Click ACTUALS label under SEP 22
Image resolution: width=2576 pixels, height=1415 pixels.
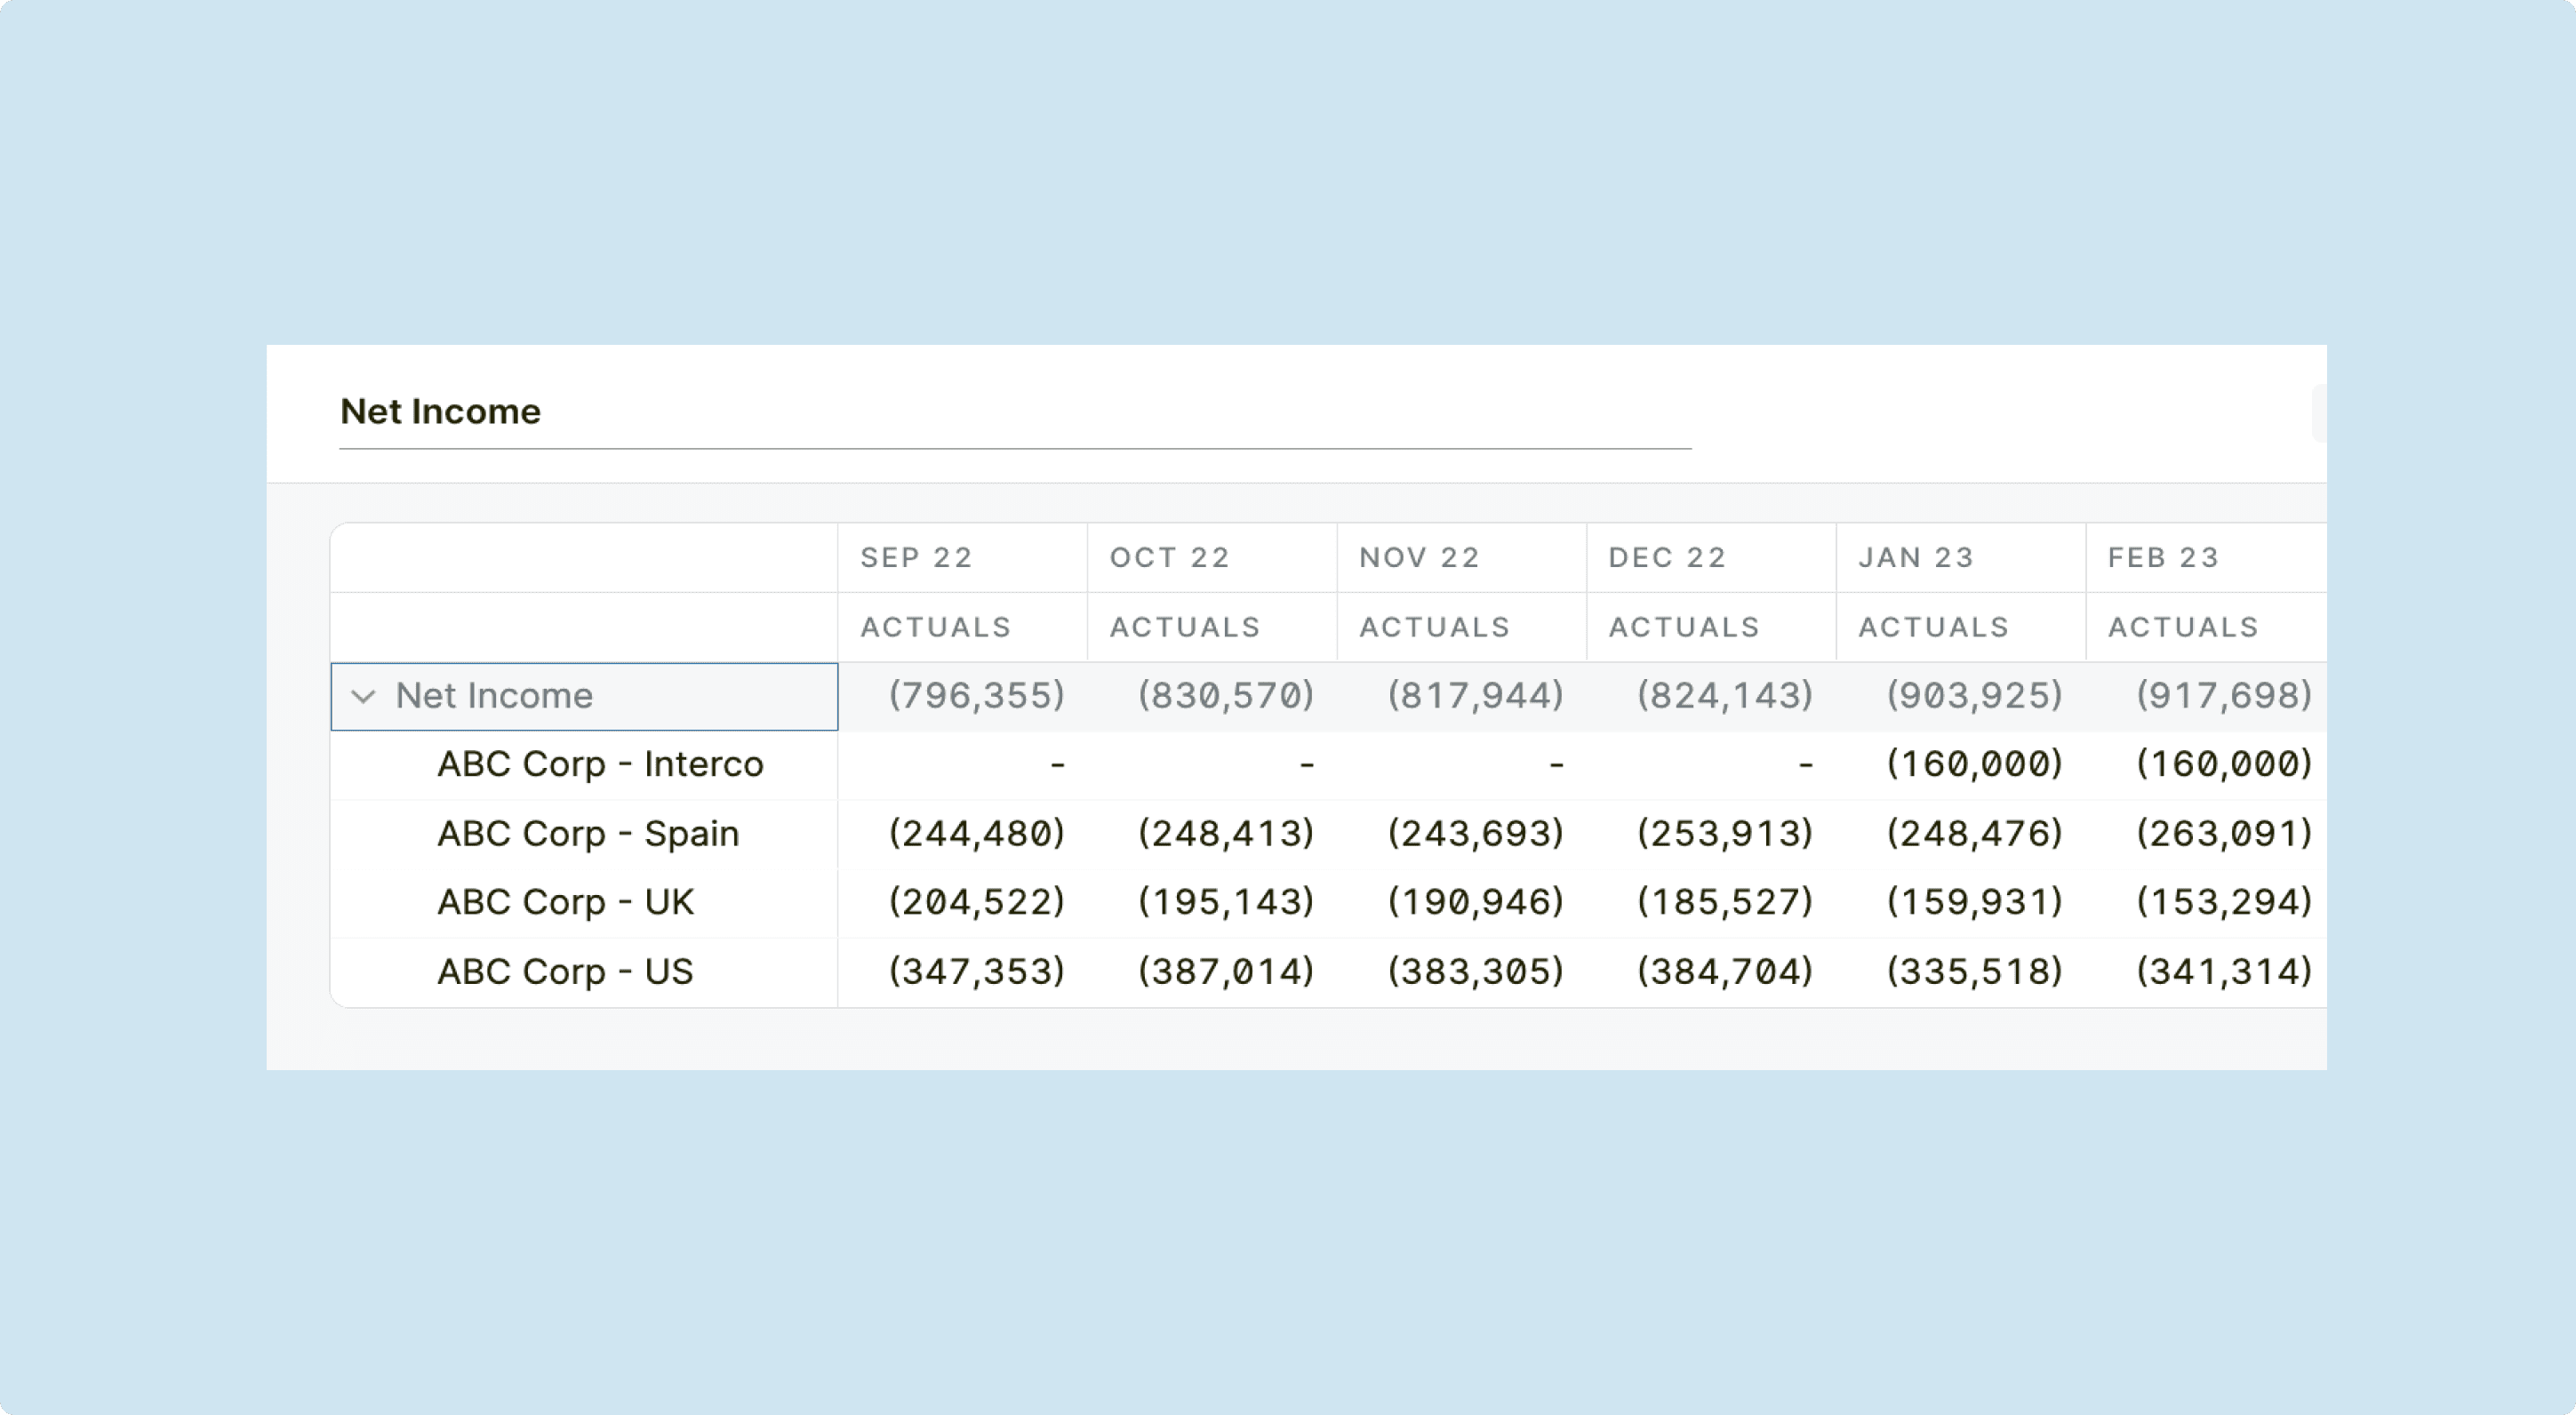[936, 627]
